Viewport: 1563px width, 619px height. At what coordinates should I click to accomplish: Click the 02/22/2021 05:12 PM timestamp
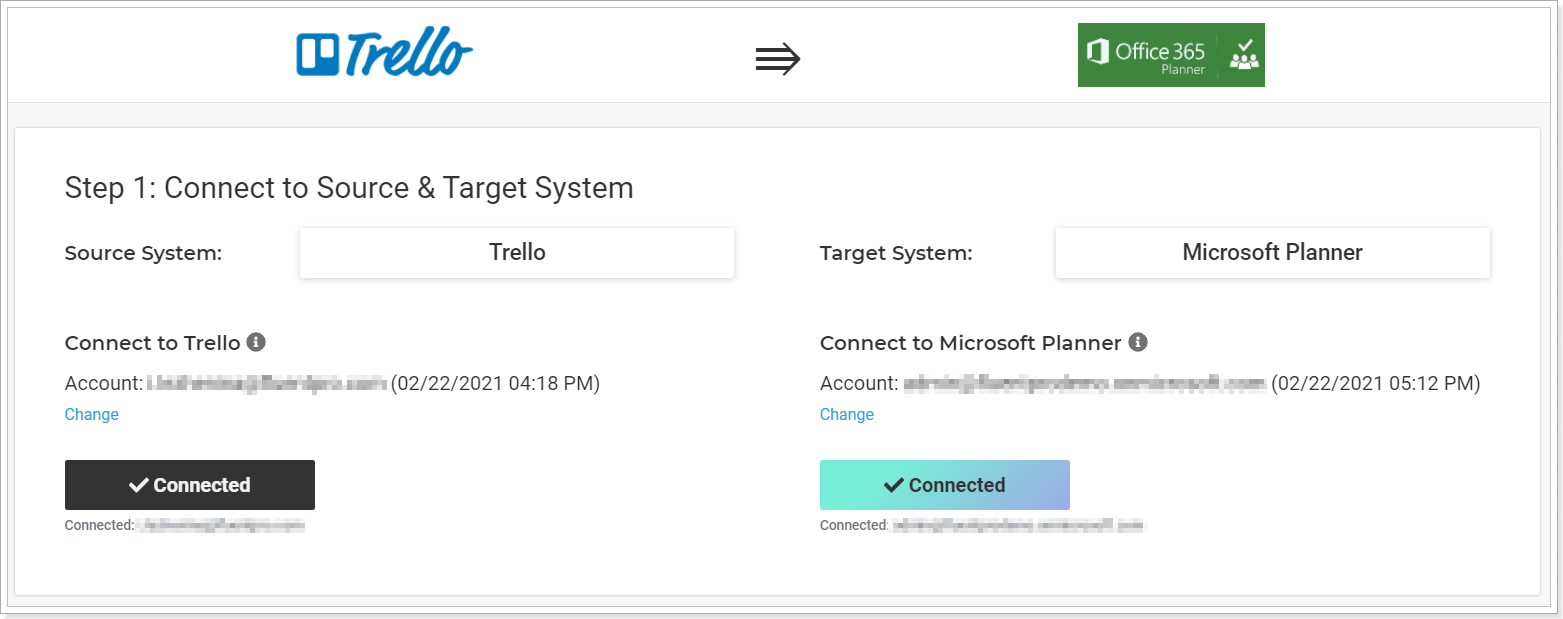pyautogui.click(x=1376, y=383)
